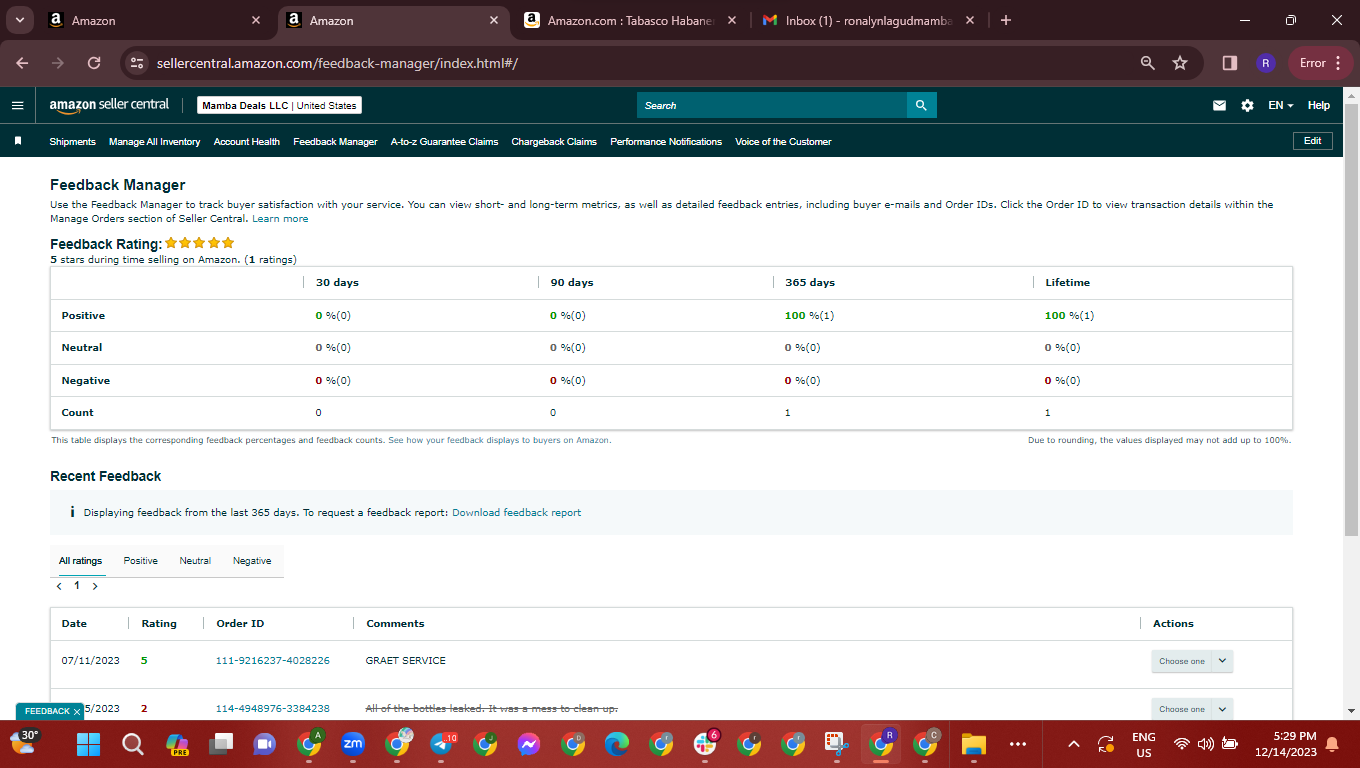Open Manage All Inventory
Viewport: 1360px width, 768px height.
pyautogui.click(x=155, y=142)
